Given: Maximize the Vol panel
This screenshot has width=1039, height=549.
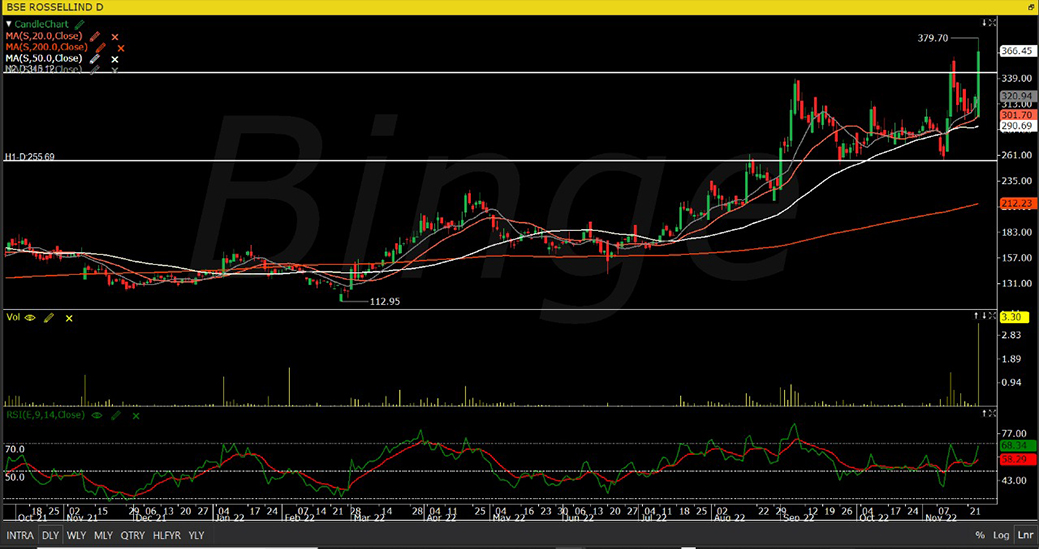Looking at the screenshot, I should point(993,316).
